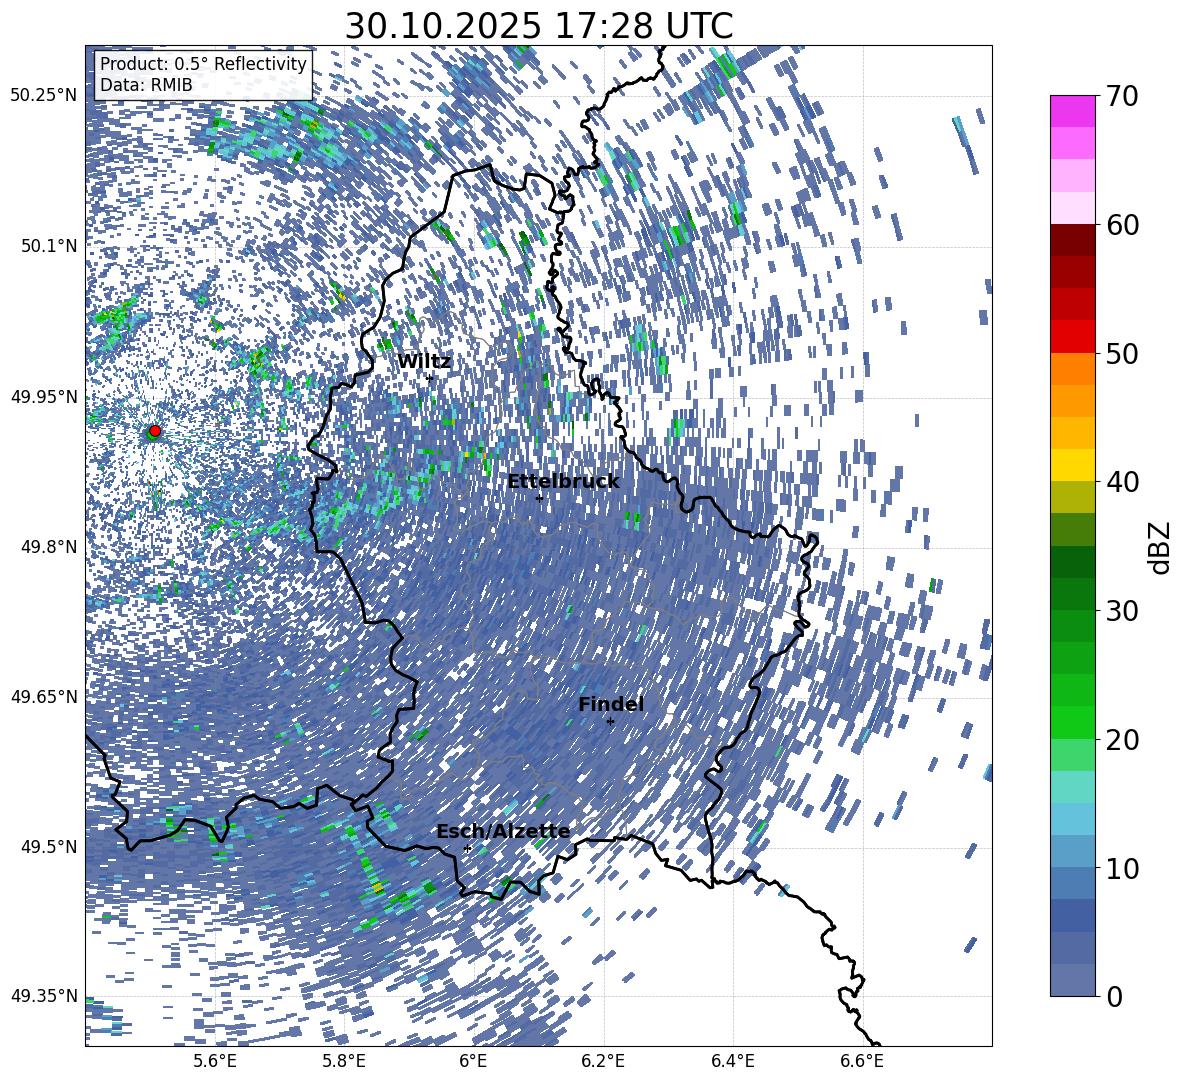This screenshot has height=1081, width=1184.
Task: Click the bright green swatch above the 20 tick
Action: (1073, 722)
